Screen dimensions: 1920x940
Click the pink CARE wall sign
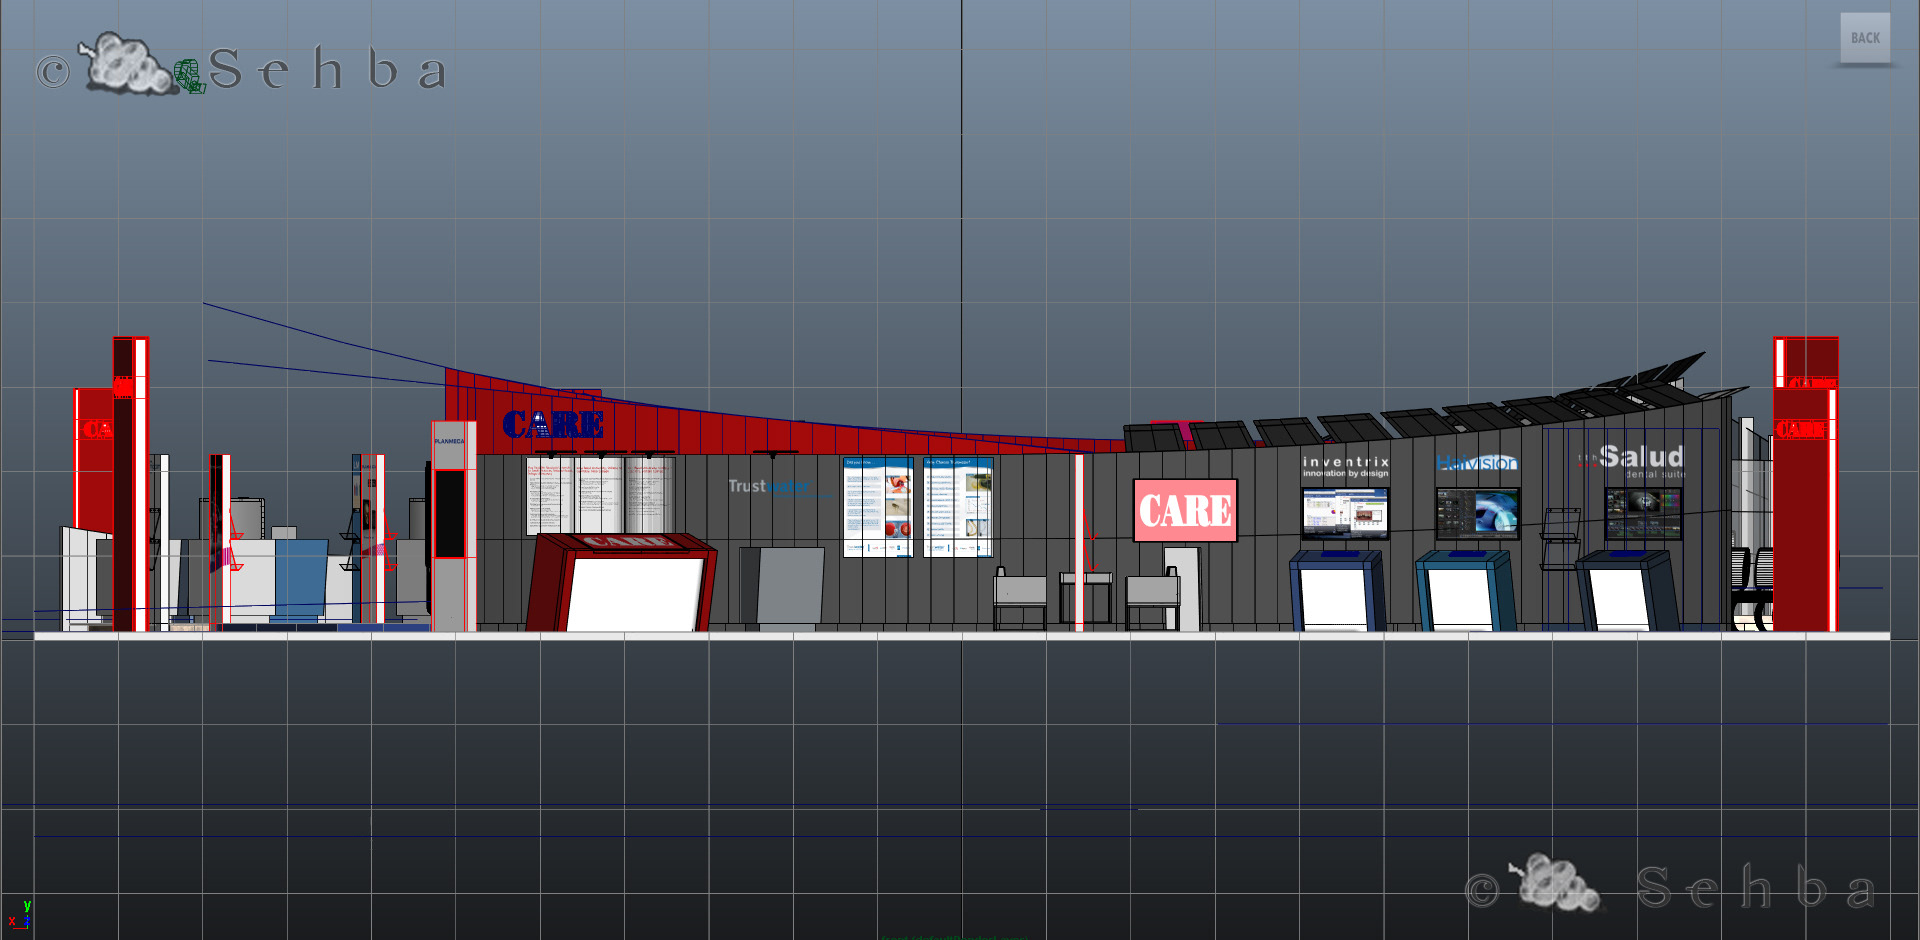(1185, 510)
